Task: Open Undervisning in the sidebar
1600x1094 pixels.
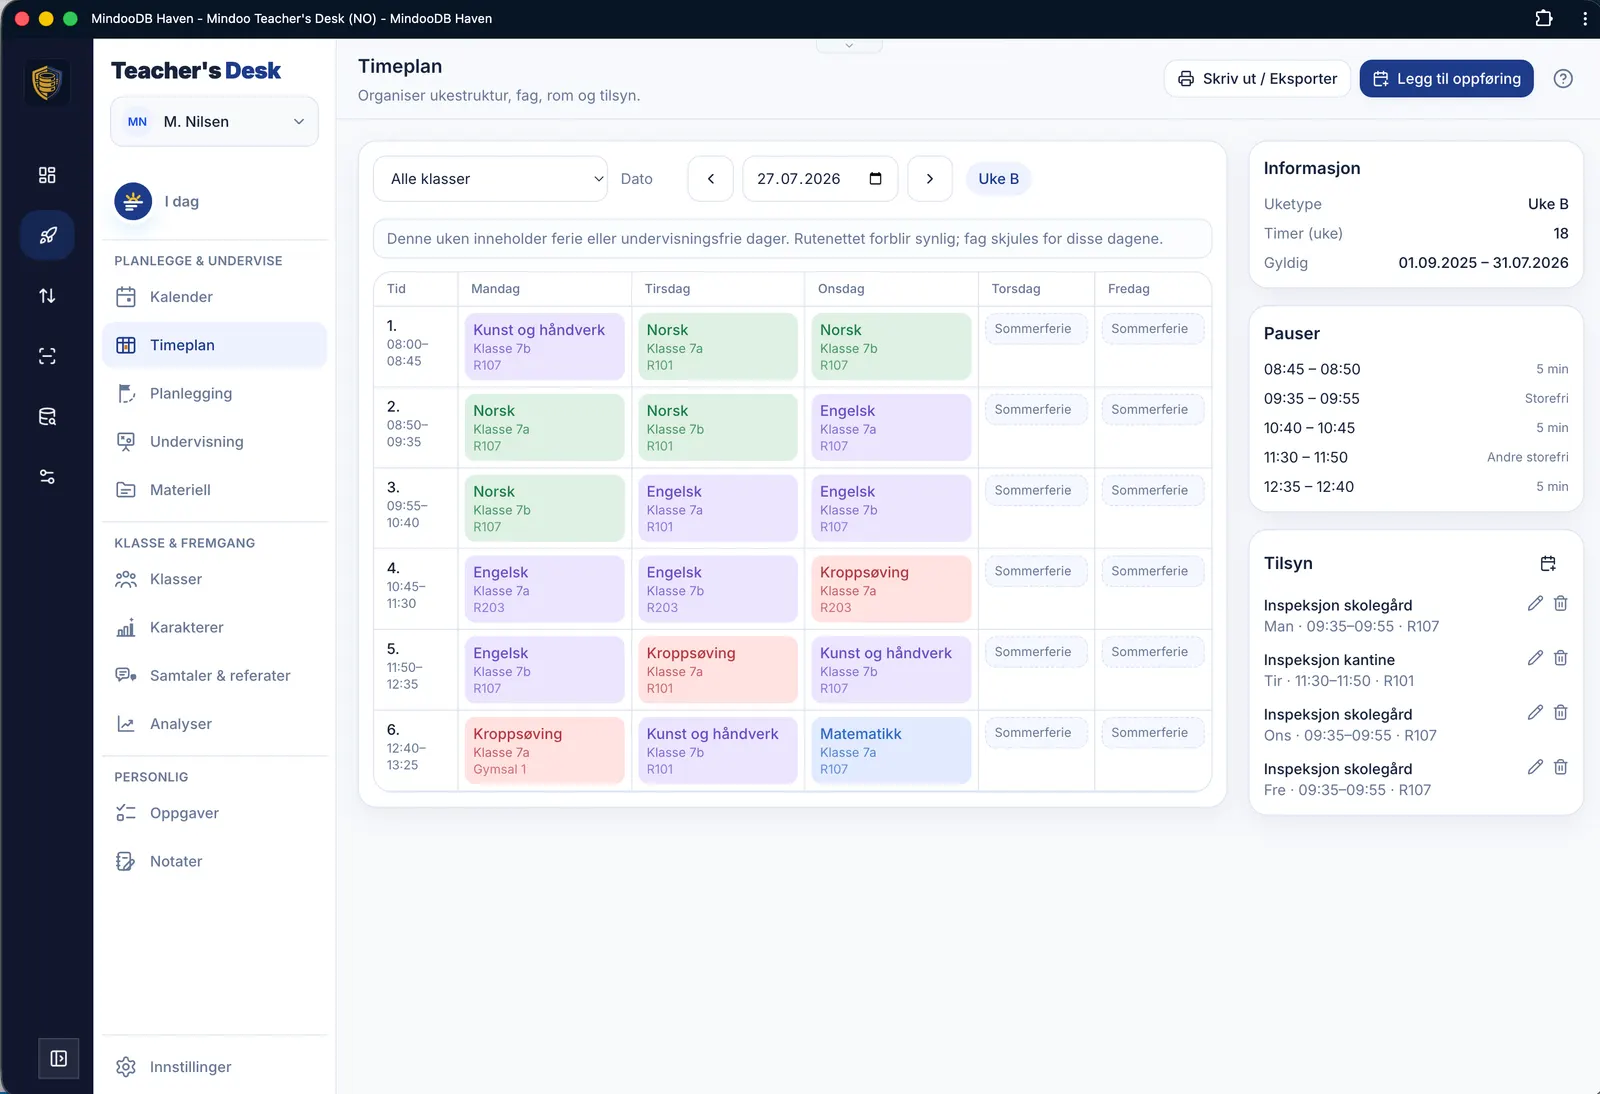Action: coord(215,442)
